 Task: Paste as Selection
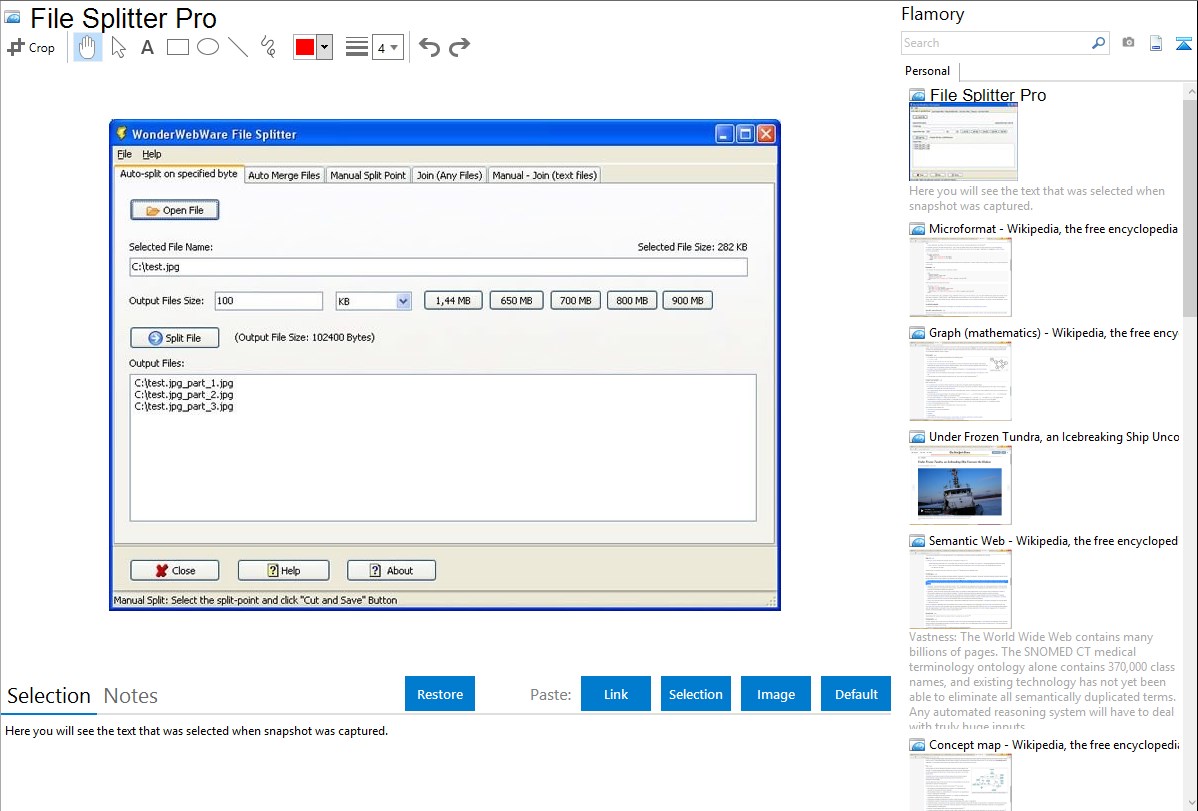point(696,694)
